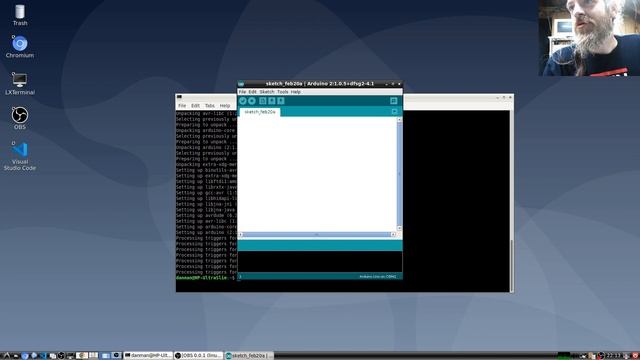The width and height of the screenshot is (640, 360).
Task: Open Arduino Tools menu
Action: (x=282, y=92)
